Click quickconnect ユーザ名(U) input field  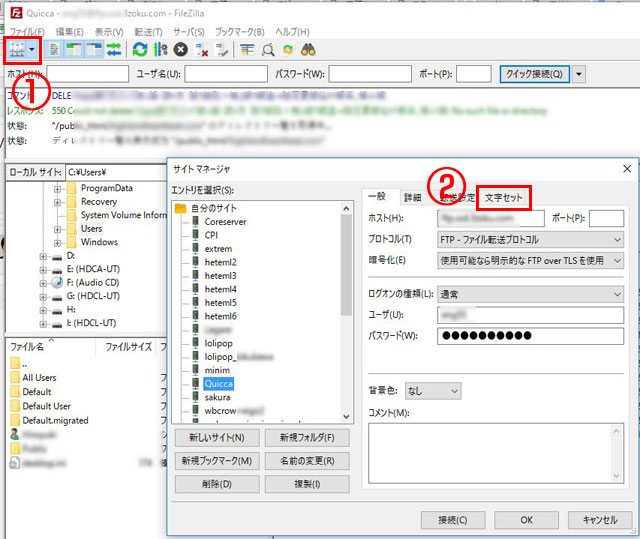coord(226,74)
